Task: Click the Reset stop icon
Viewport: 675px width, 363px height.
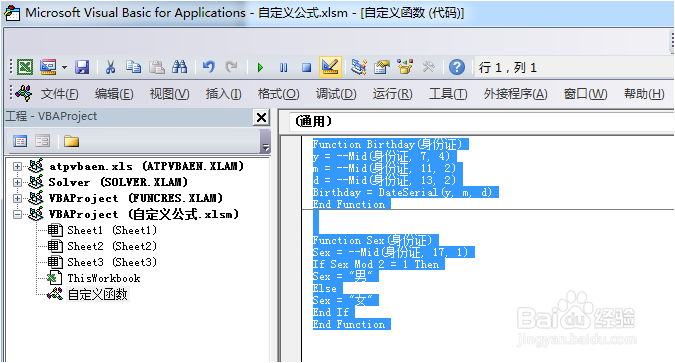Action: (x=307, y=68)
